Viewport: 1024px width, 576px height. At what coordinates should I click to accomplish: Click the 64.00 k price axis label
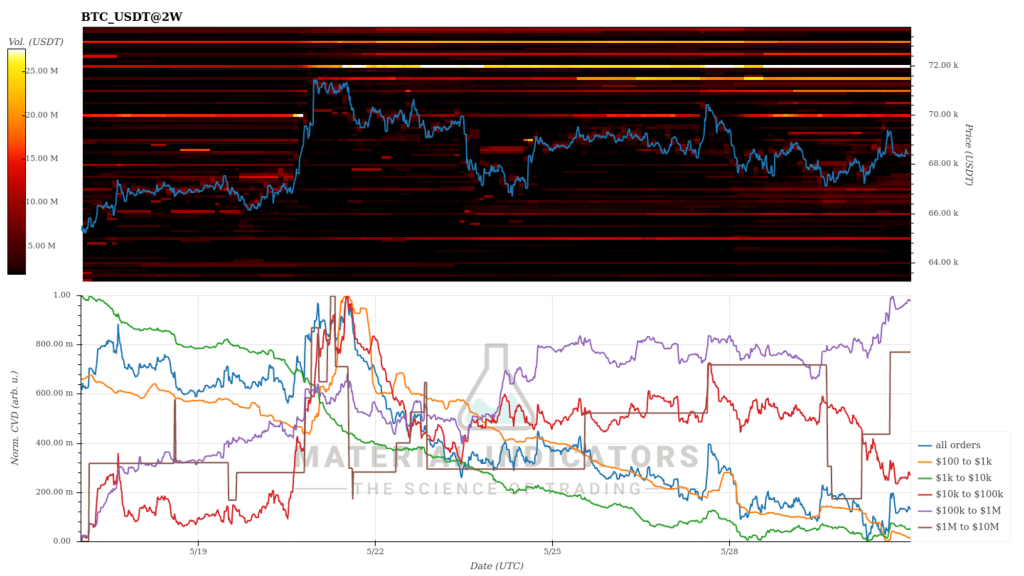943,263
